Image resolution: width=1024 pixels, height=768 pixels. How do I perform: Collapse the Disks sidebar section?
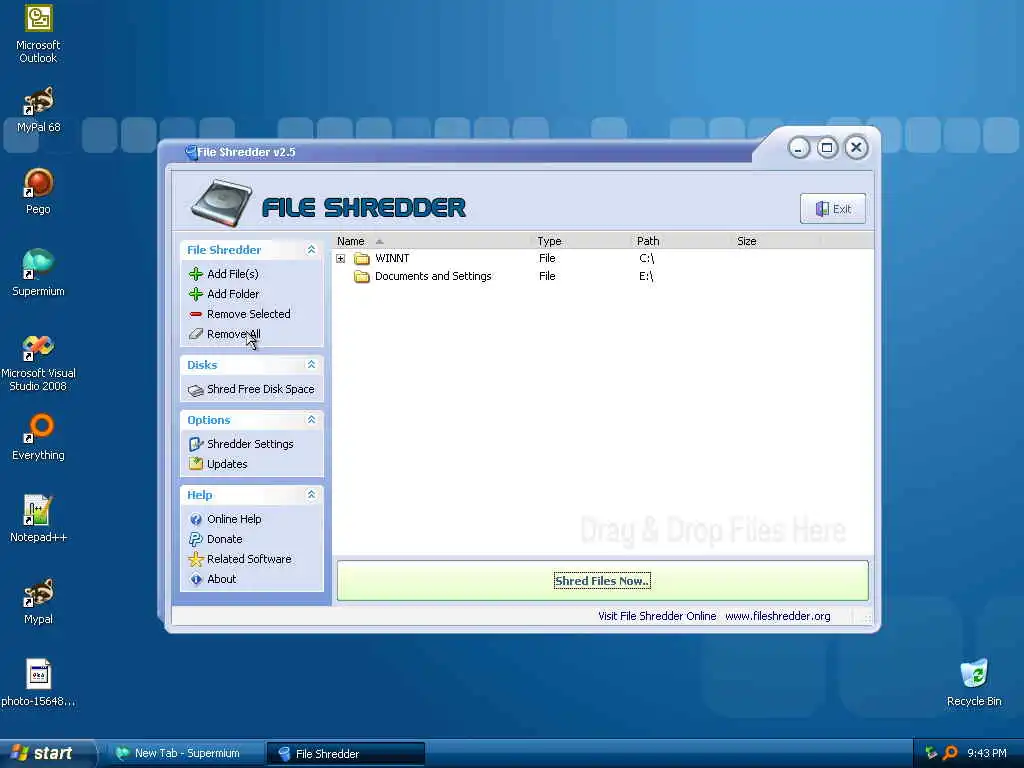(312, 364)
